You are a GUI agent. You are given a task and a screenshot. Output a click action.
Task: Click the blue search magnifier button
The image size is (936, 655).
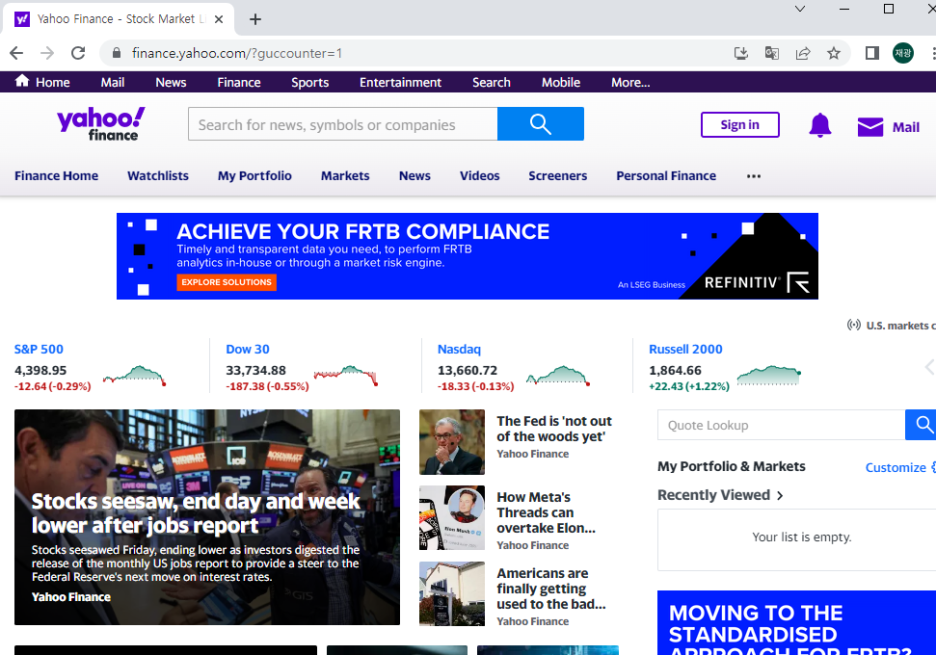pyautogui.click(x=540, y=124)
